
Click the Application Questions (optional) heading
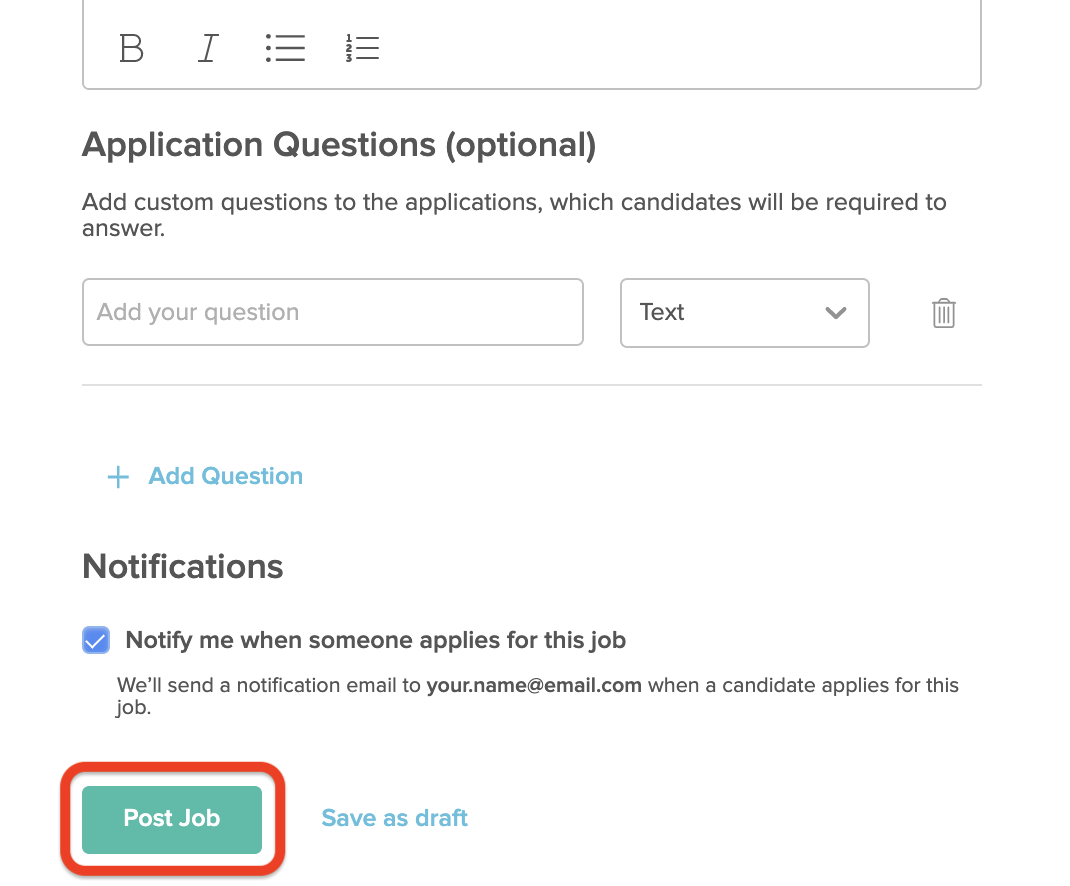(x=339, y=145)
